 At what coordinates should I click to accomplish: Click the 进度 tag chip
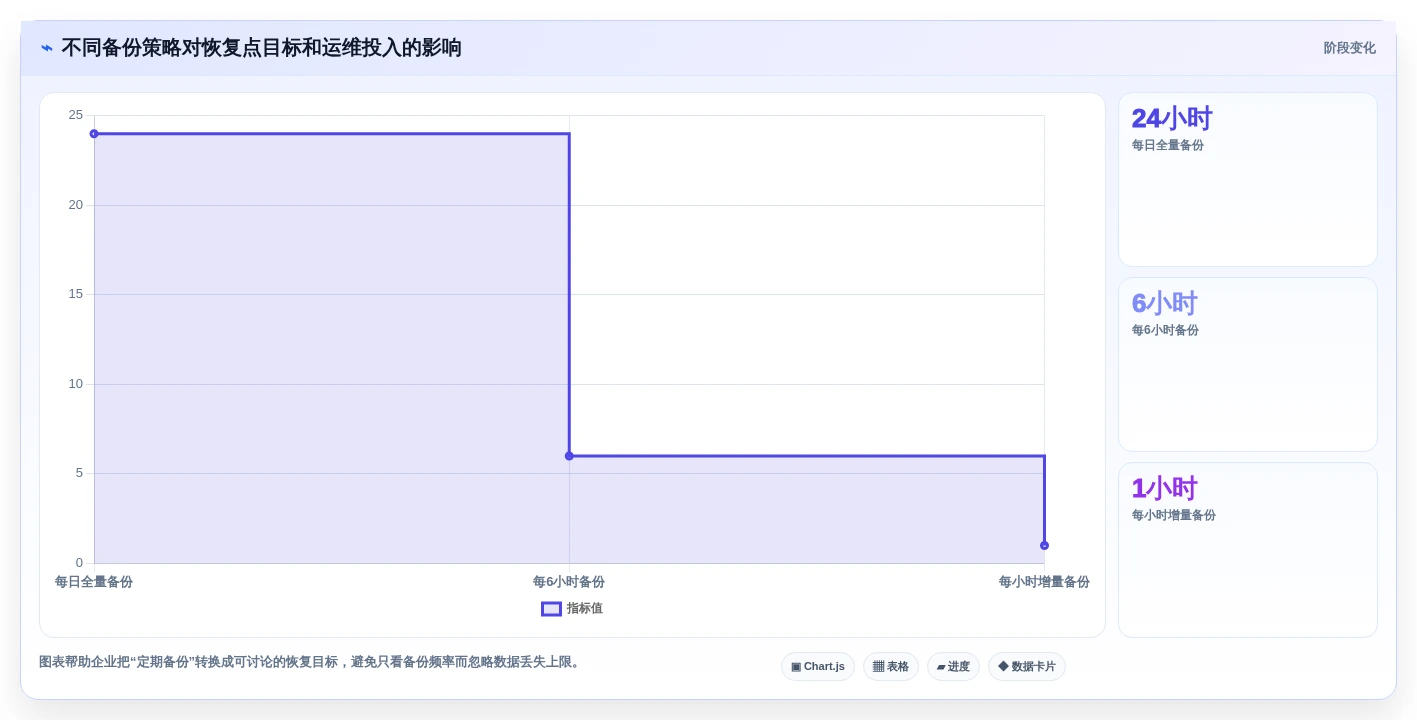(x=953, y=666)
